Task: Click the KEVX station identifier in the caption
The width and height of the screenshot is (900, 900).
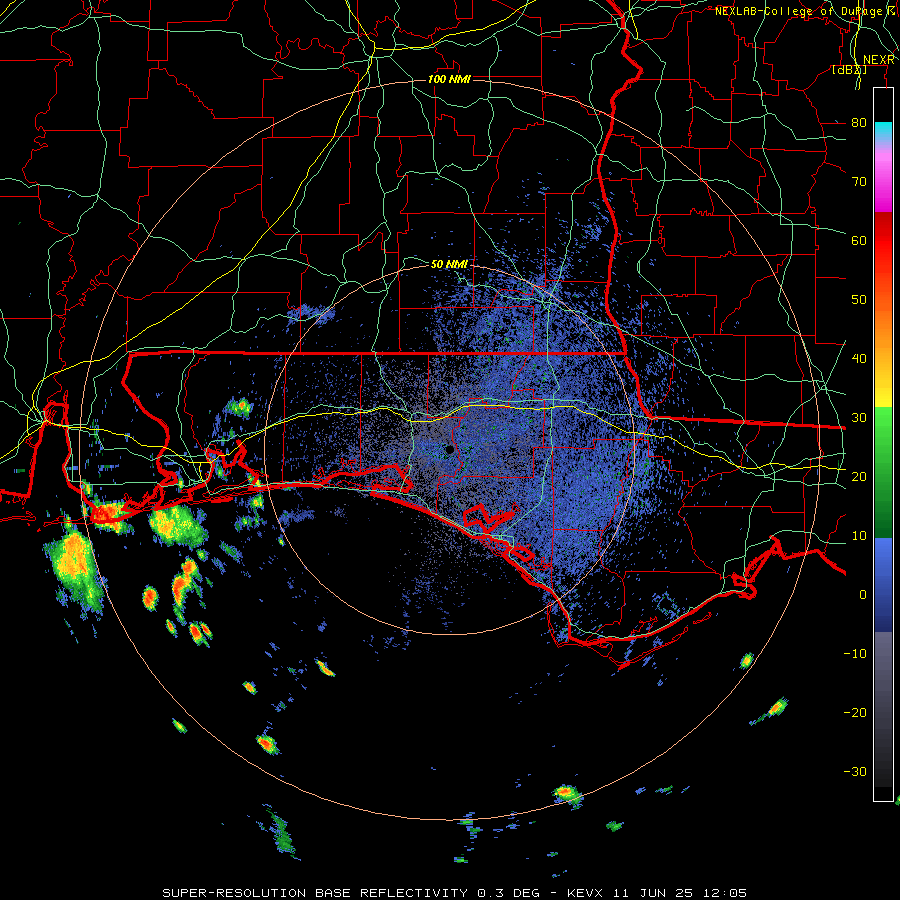Action: click(x=585, y=893)
